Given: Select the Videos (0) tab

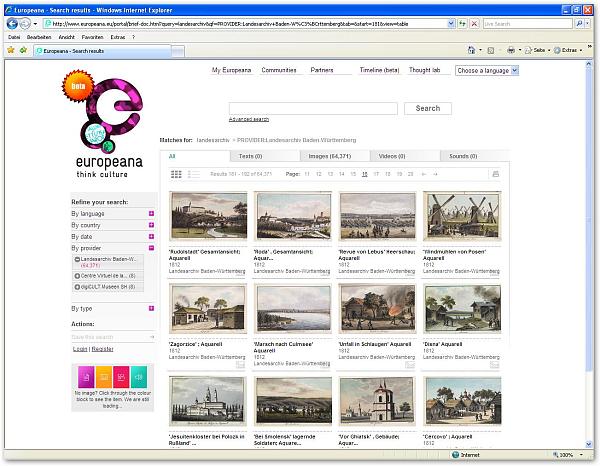Looking at the screenshot, I should (x=405, y=156).
